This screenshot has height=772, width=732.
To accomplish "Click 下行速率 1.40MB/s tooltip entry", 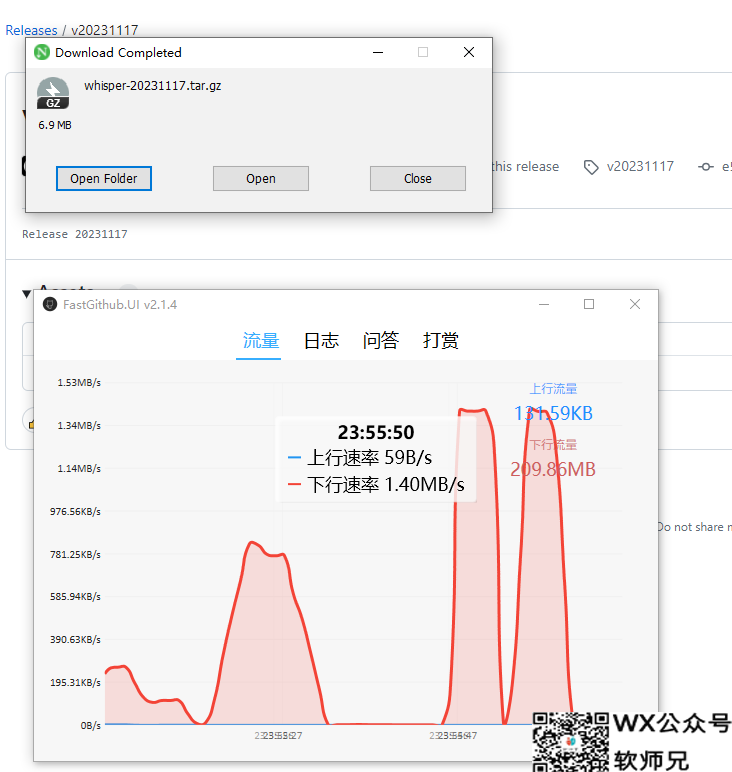I will (376, 484).
